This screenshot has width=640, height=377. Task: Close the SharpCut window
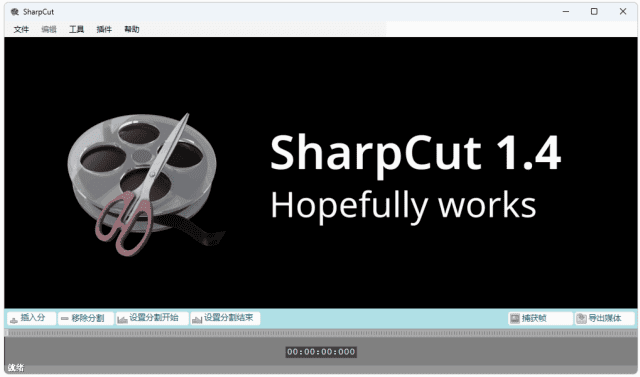(623, 12)
